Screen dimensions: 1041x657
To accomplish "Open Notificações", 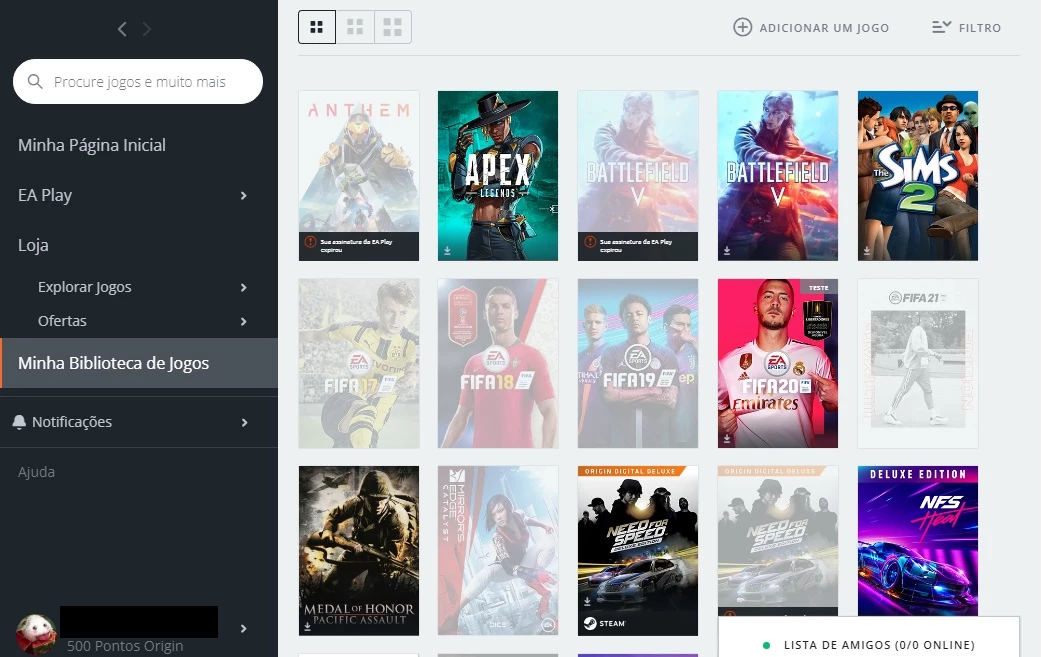I will (72, 422).
